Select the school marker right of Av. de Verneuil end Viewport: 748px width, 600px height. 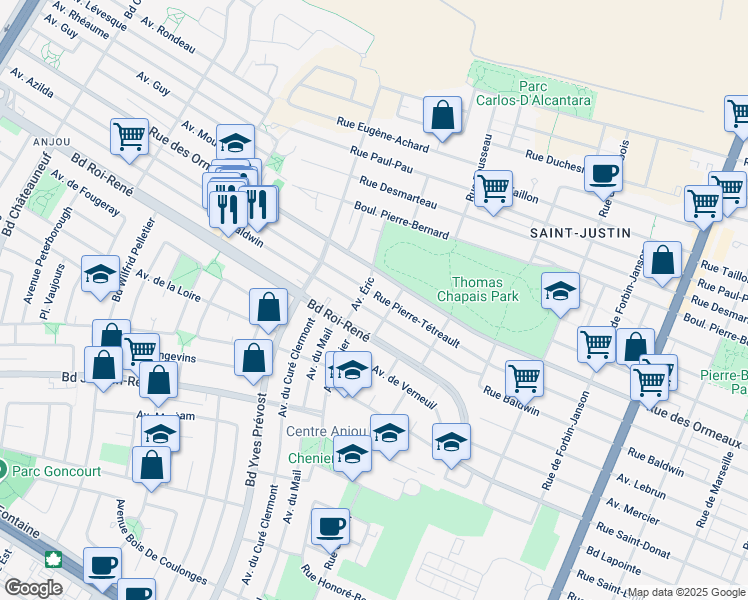pyautogui.click(x=451, y=443)
